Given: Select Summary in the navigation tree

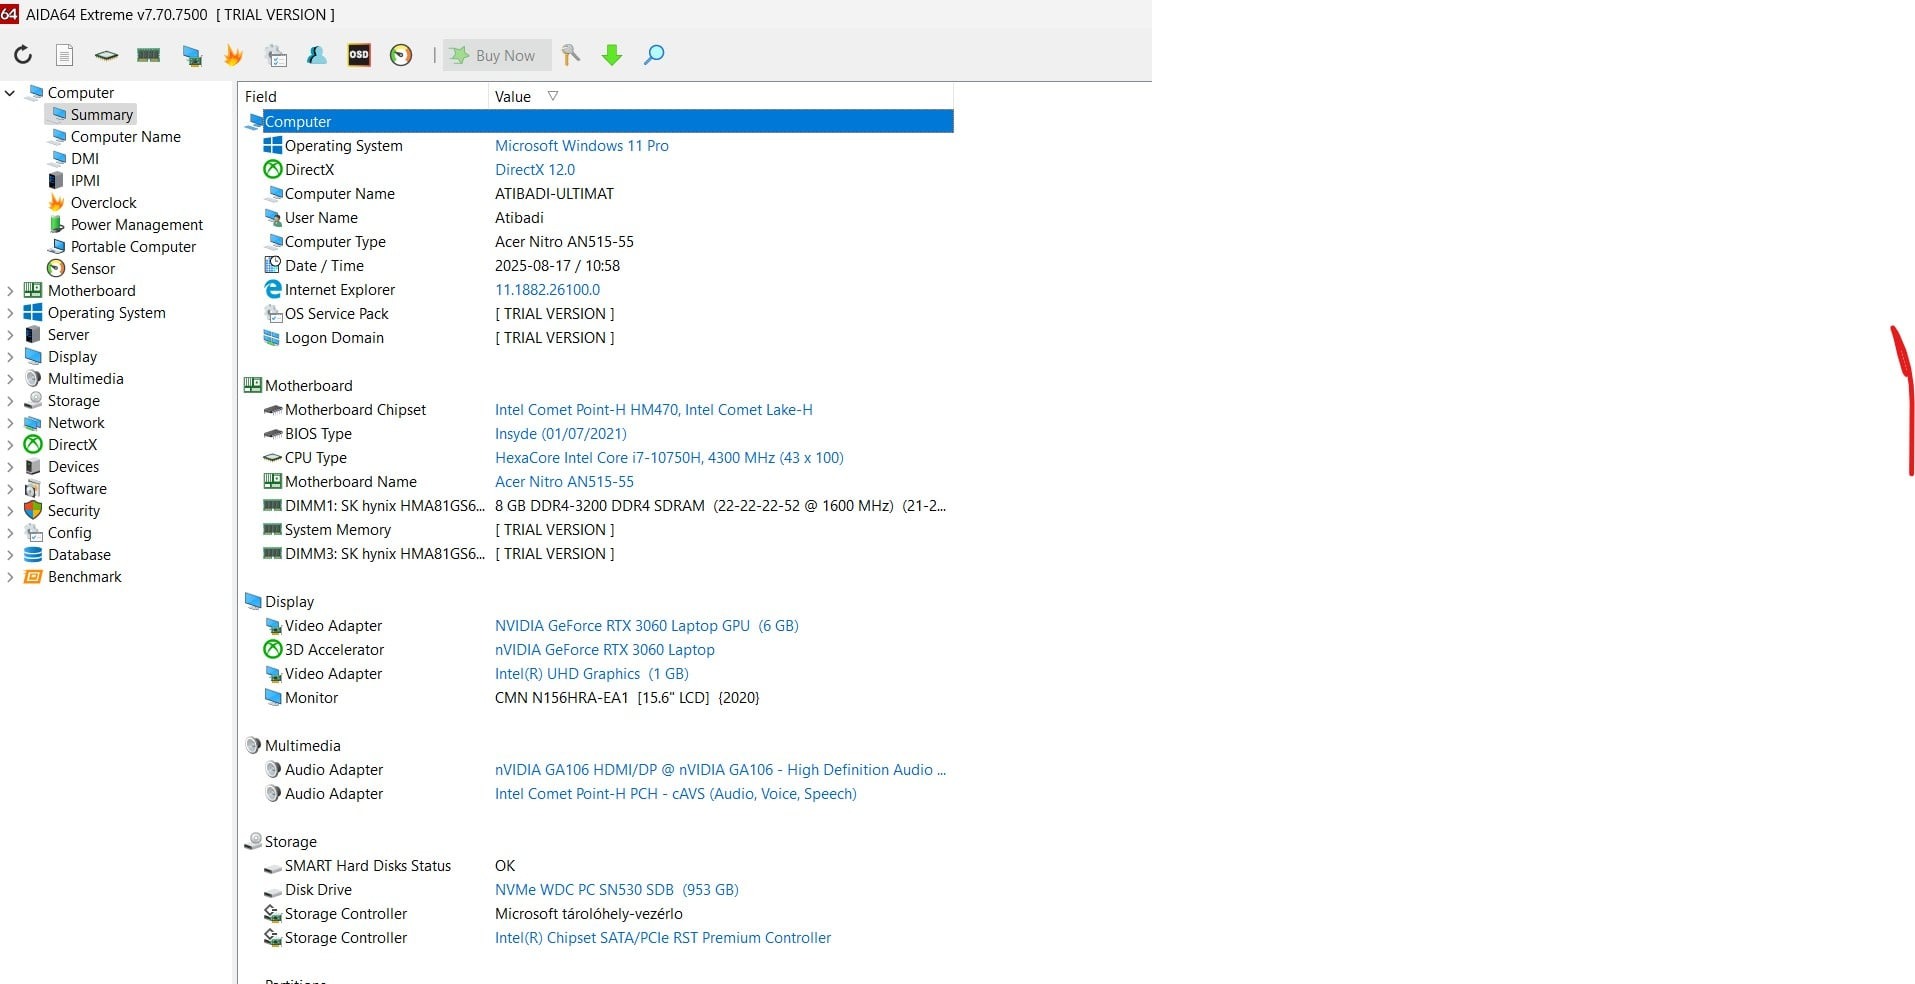Looking at the screenshot, I should [101, 115].
